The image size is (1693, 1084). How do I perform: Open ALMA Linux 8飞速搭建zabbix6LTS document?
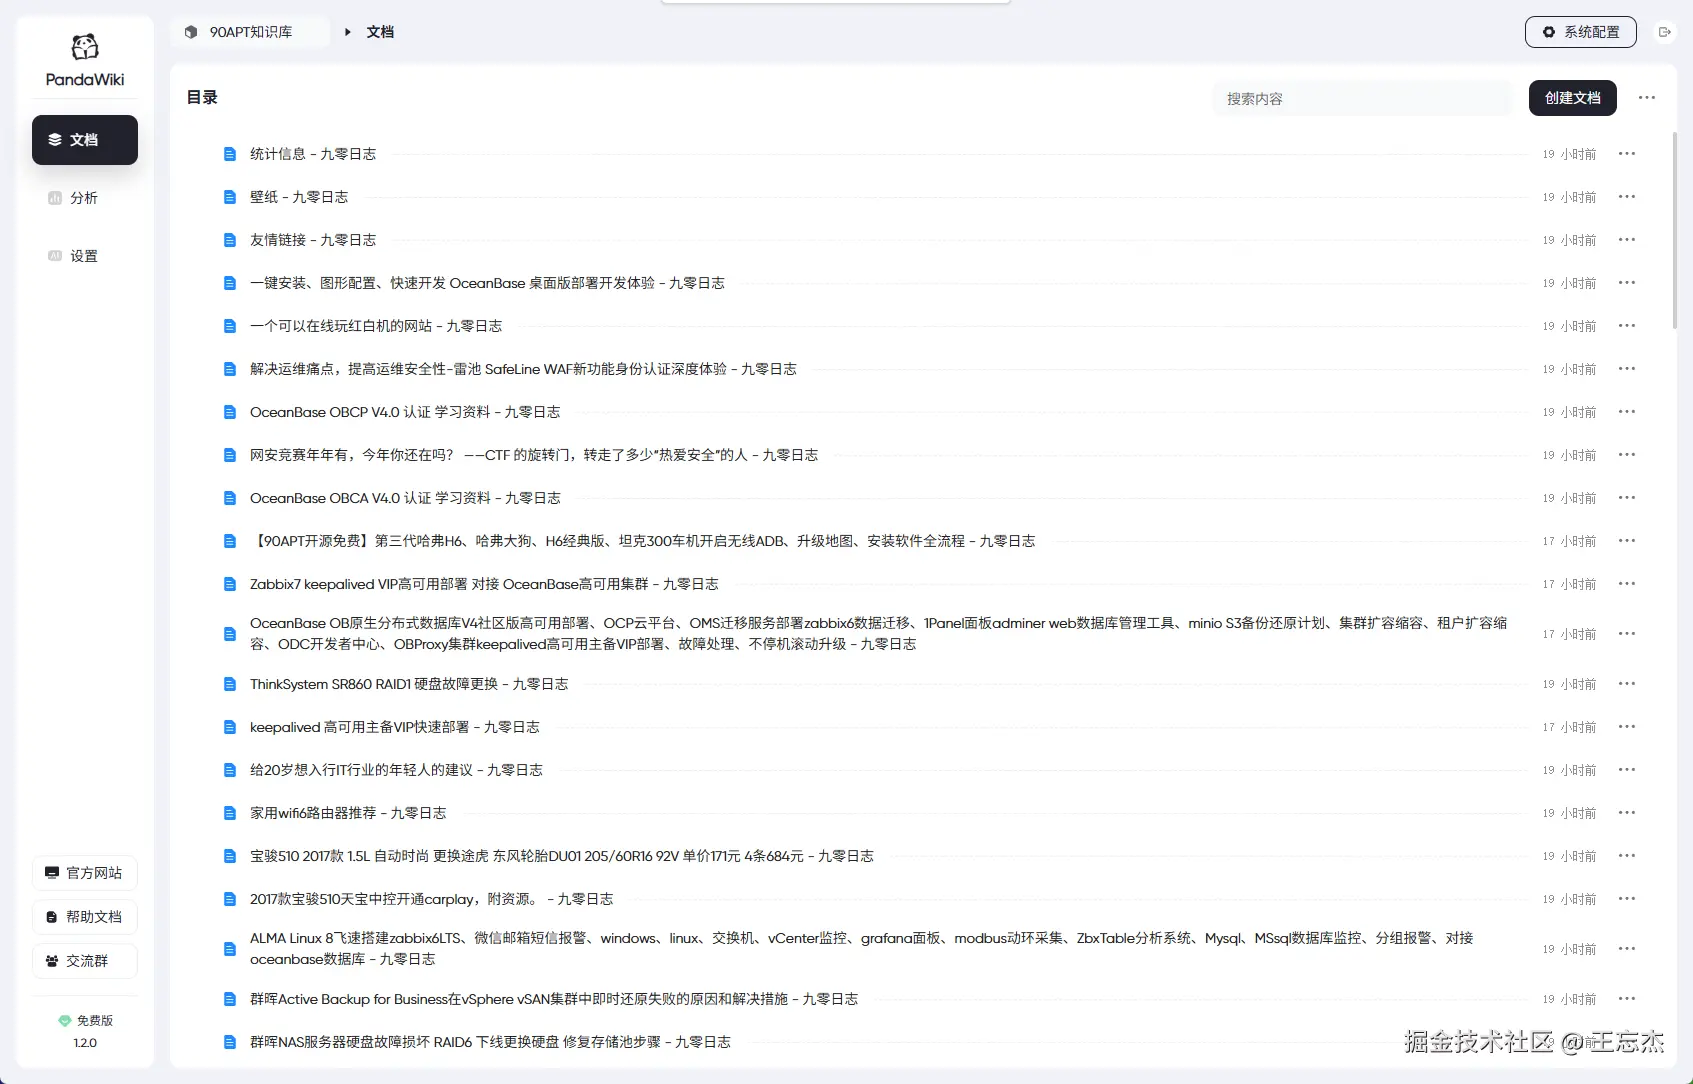(x=862, y=949)
